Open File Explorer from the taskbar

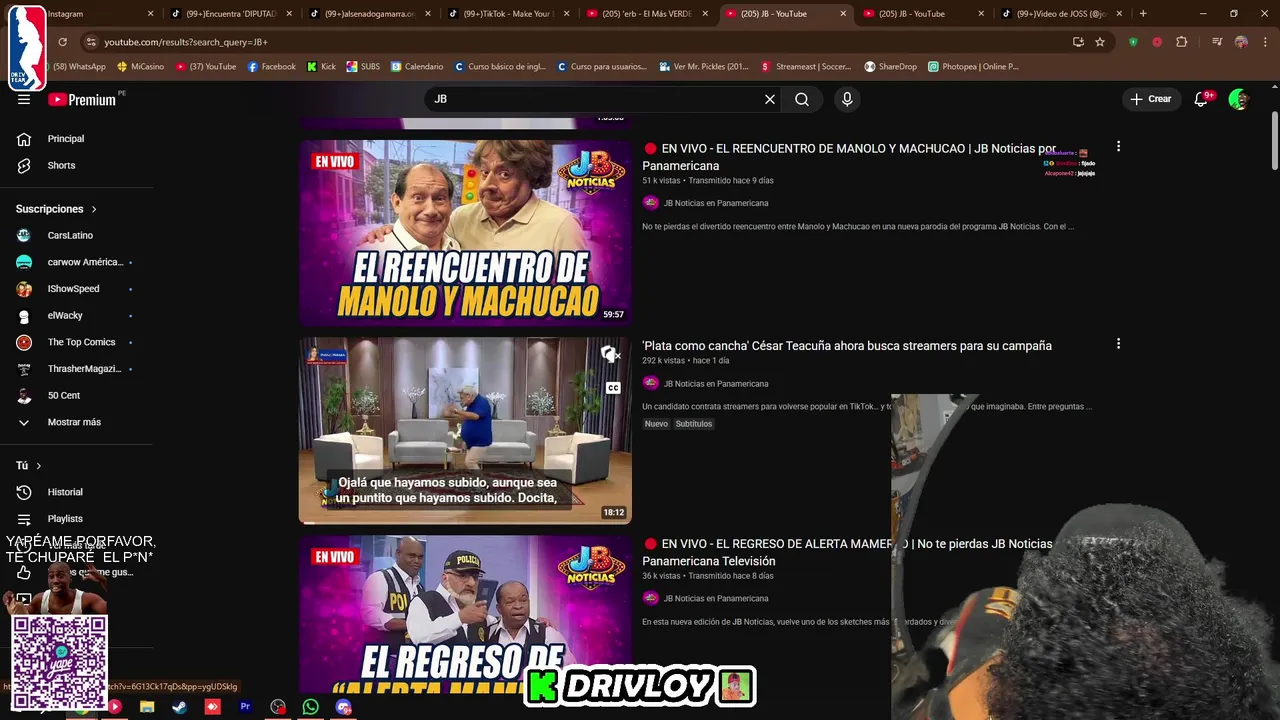(147, 707)
